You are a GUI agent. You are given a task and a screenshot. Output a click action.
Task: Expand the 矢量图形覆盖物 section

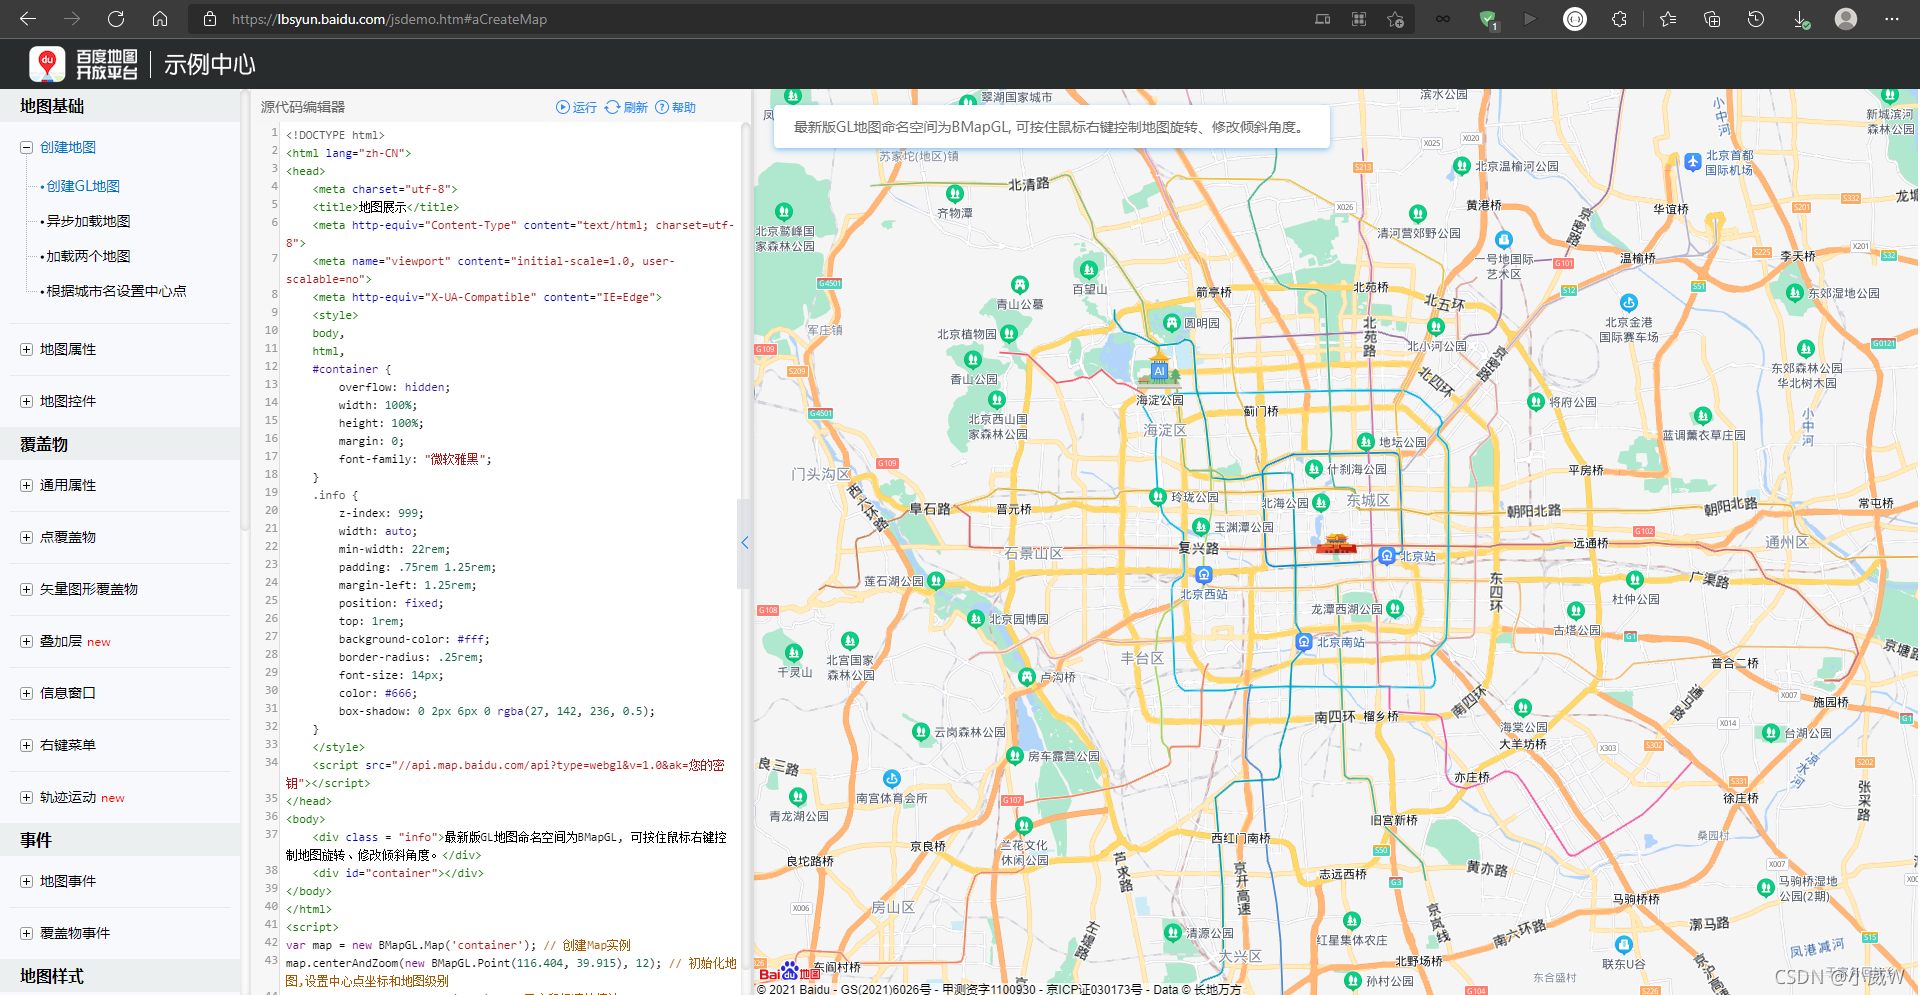tap(26, 589)
